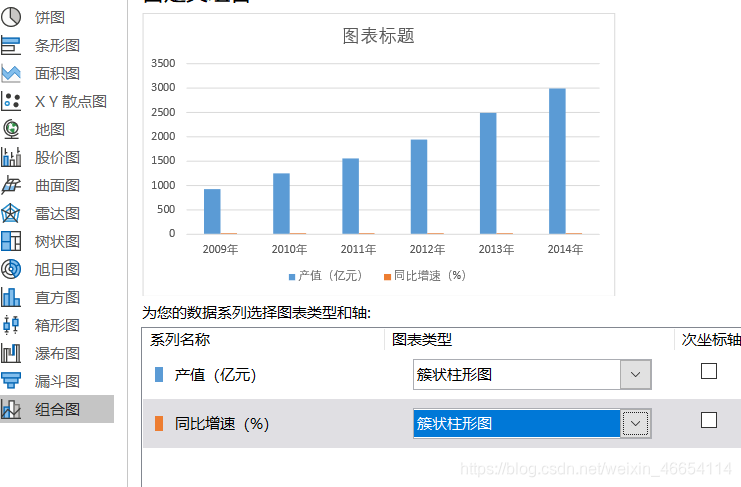The image size is (741, 487).
Task: Click the 饼图 label in chart list
Action: pyautogui.click(x=50, y=17)
